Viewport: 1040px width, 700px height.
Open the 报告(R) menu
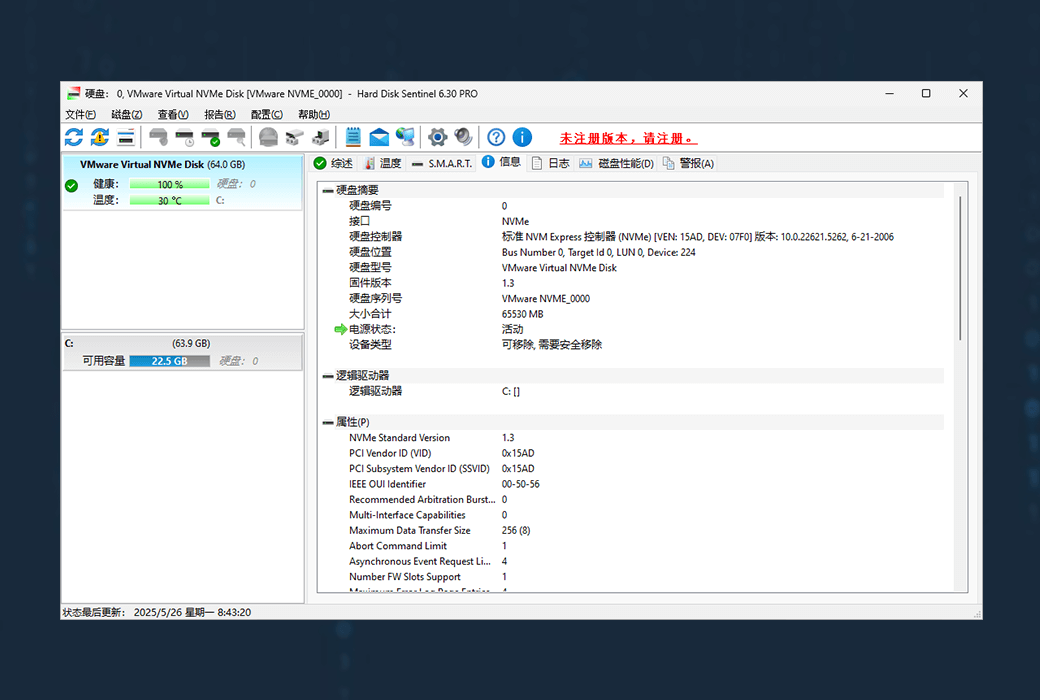tap(220, 114)
